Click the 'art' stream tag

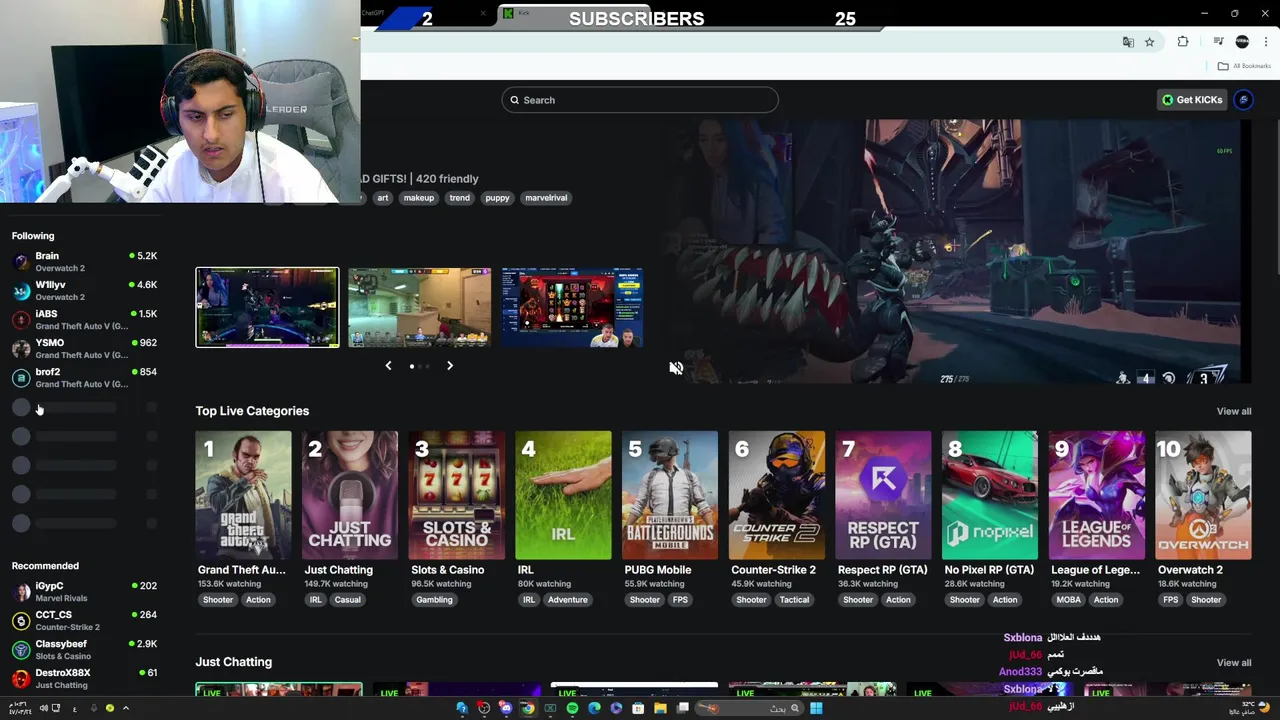coord(382,198)
